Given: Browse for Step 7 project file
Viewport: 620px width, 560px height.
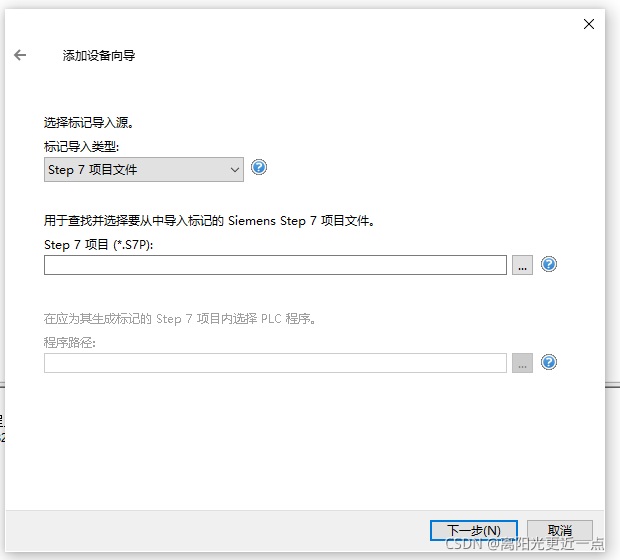Looking at the screenshot, I should (x=522, y=265).
